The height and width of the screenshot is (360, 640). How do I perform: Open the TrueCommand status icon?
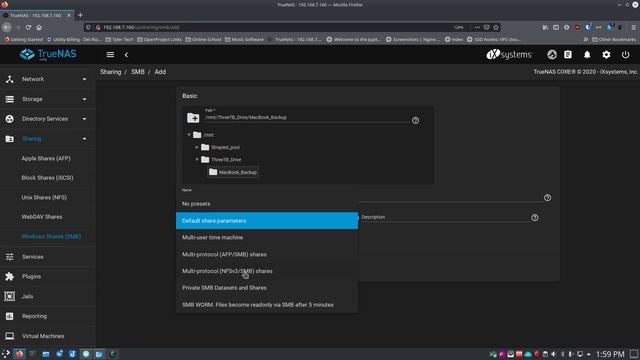(552, 54)
